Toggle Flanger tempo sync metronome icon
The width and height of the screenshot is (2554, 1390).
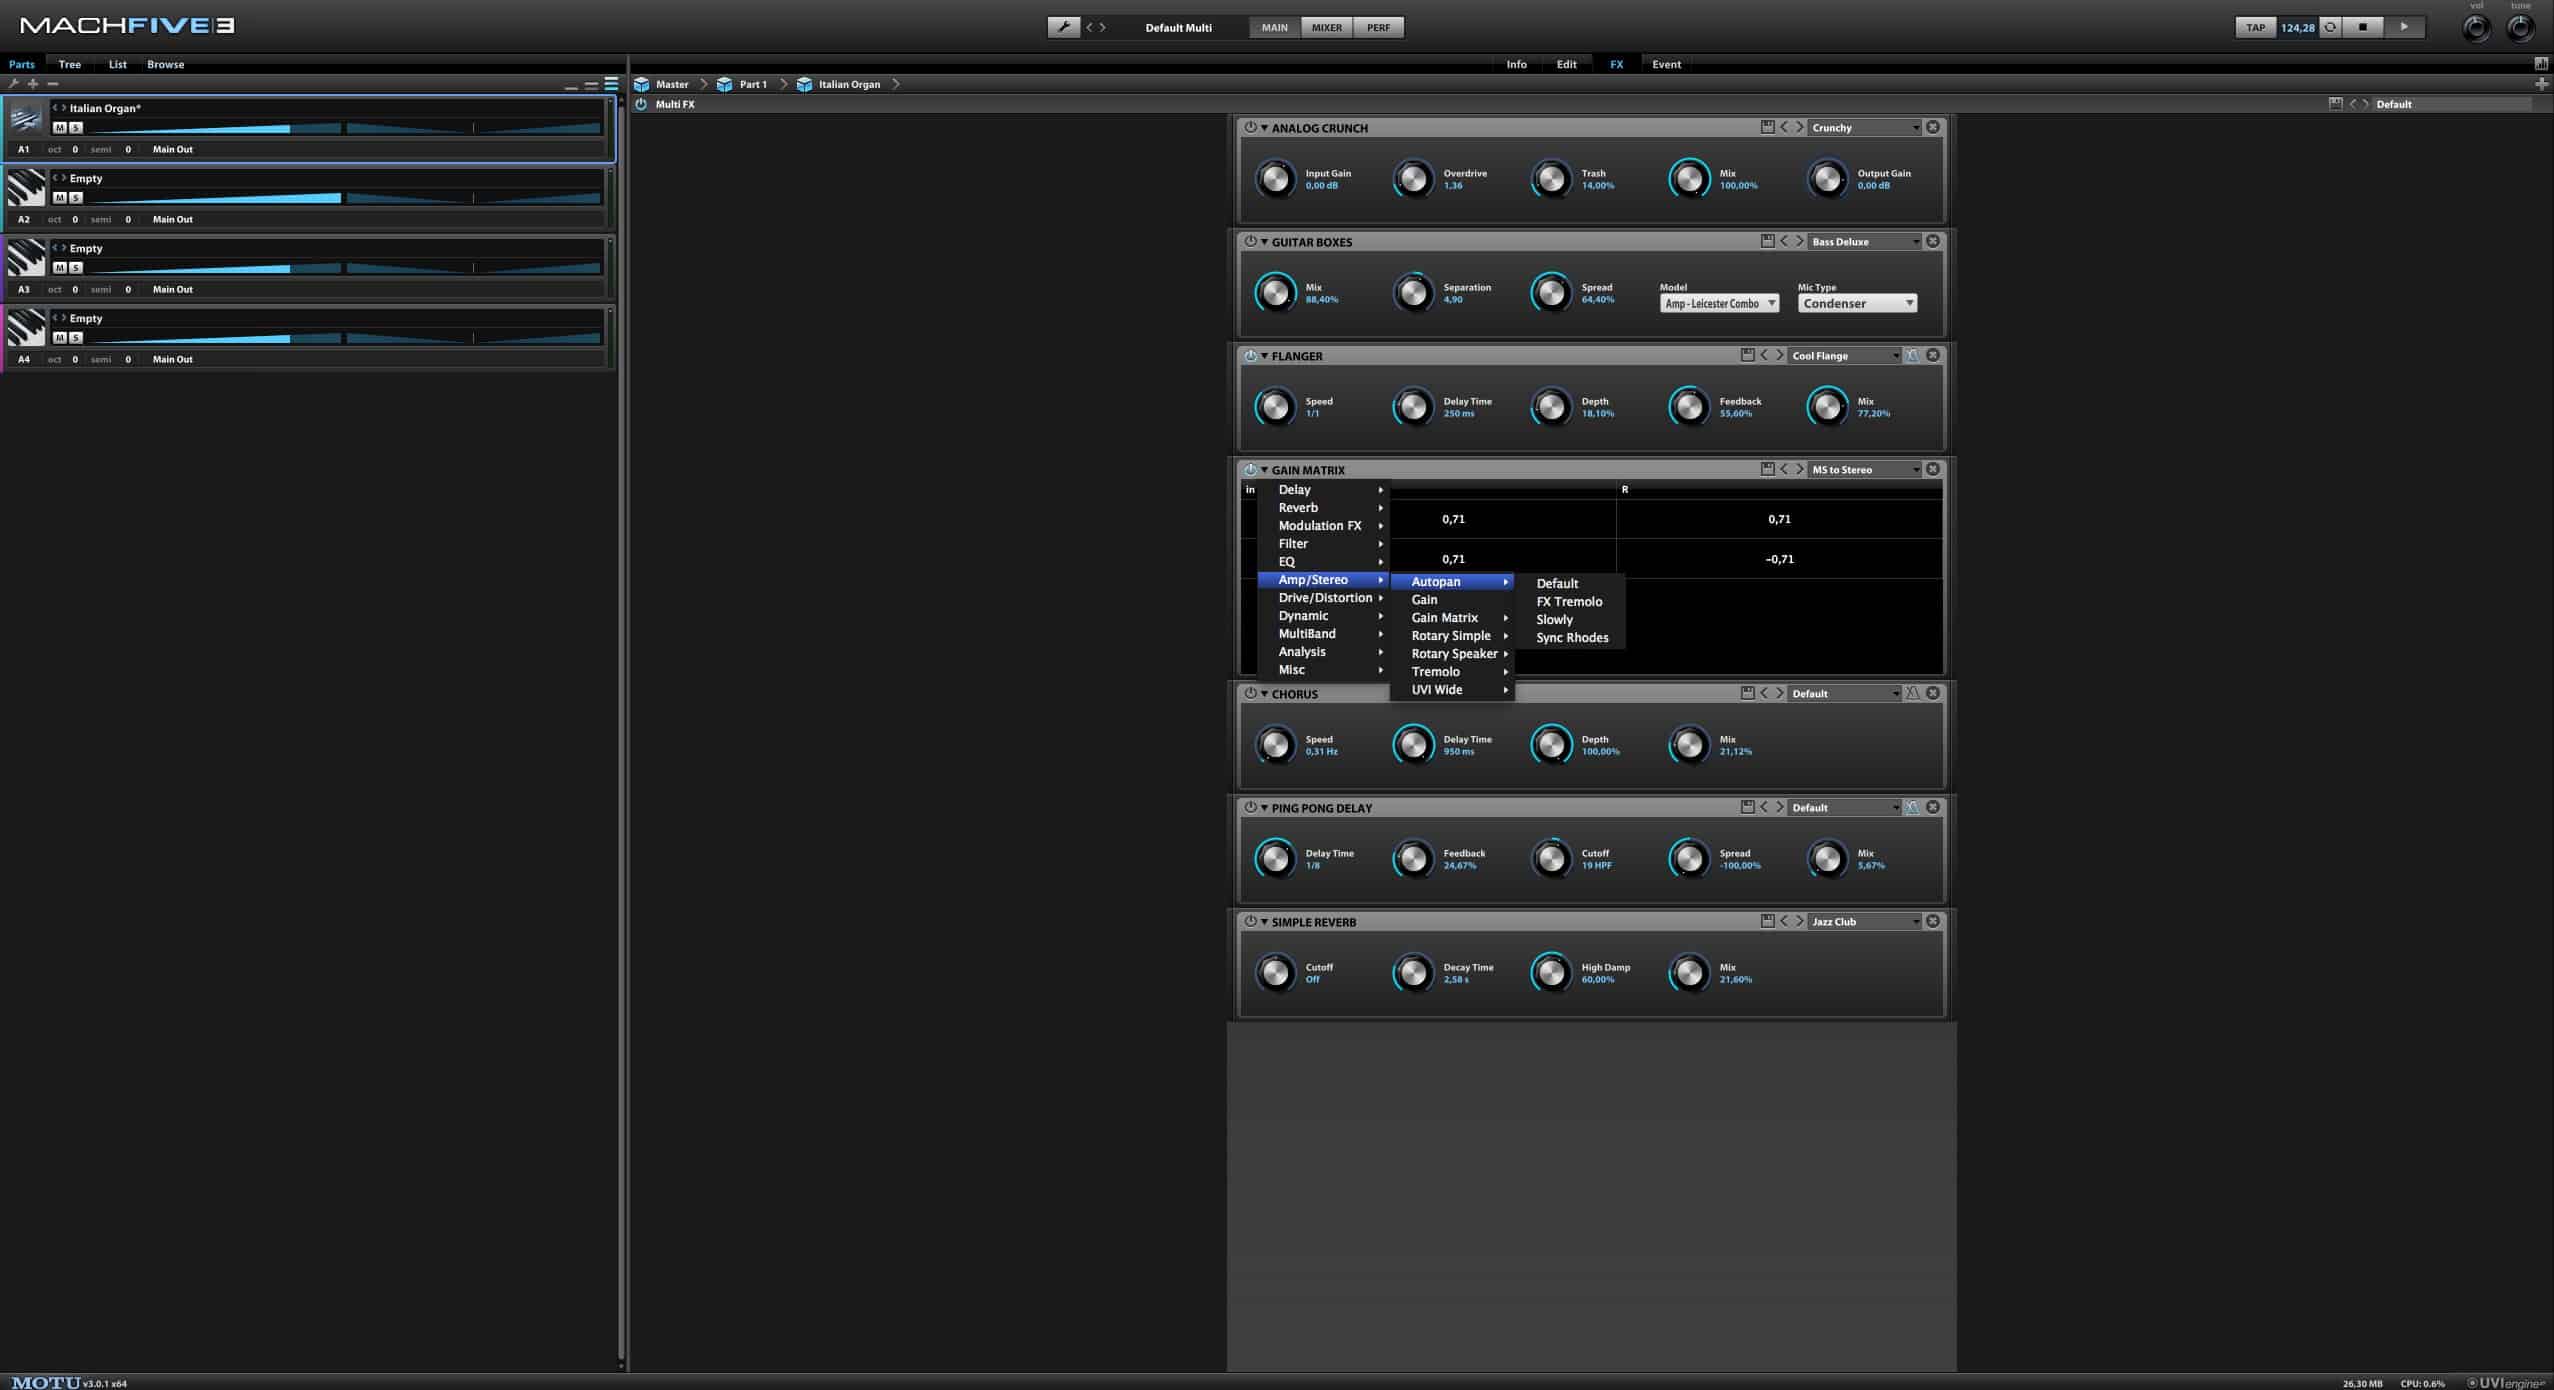click(1912, 355)
